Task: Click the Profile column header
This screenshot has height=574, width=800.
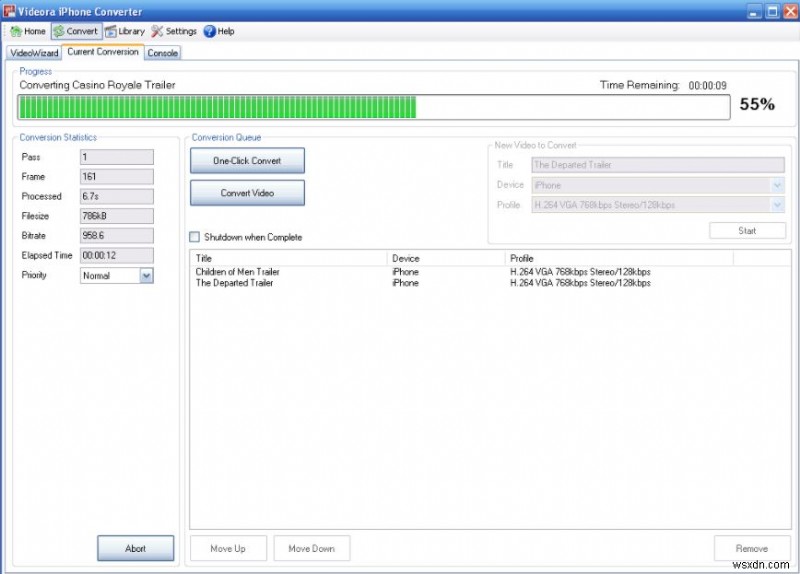Action: 619,258
